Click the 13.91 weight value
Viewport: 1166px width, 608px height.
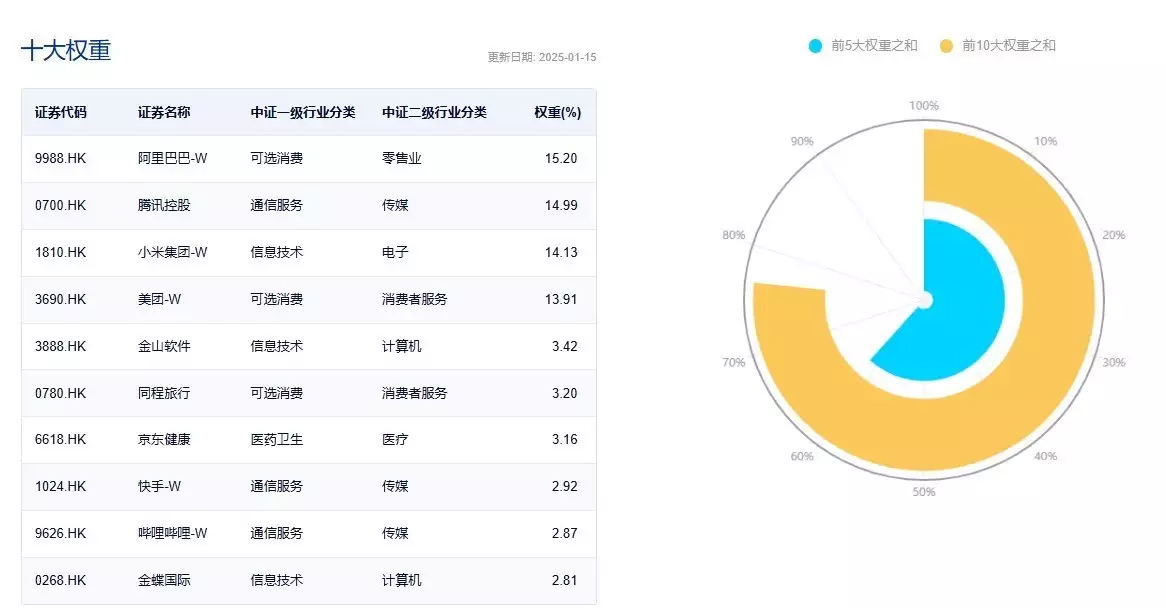coord(561,299)
